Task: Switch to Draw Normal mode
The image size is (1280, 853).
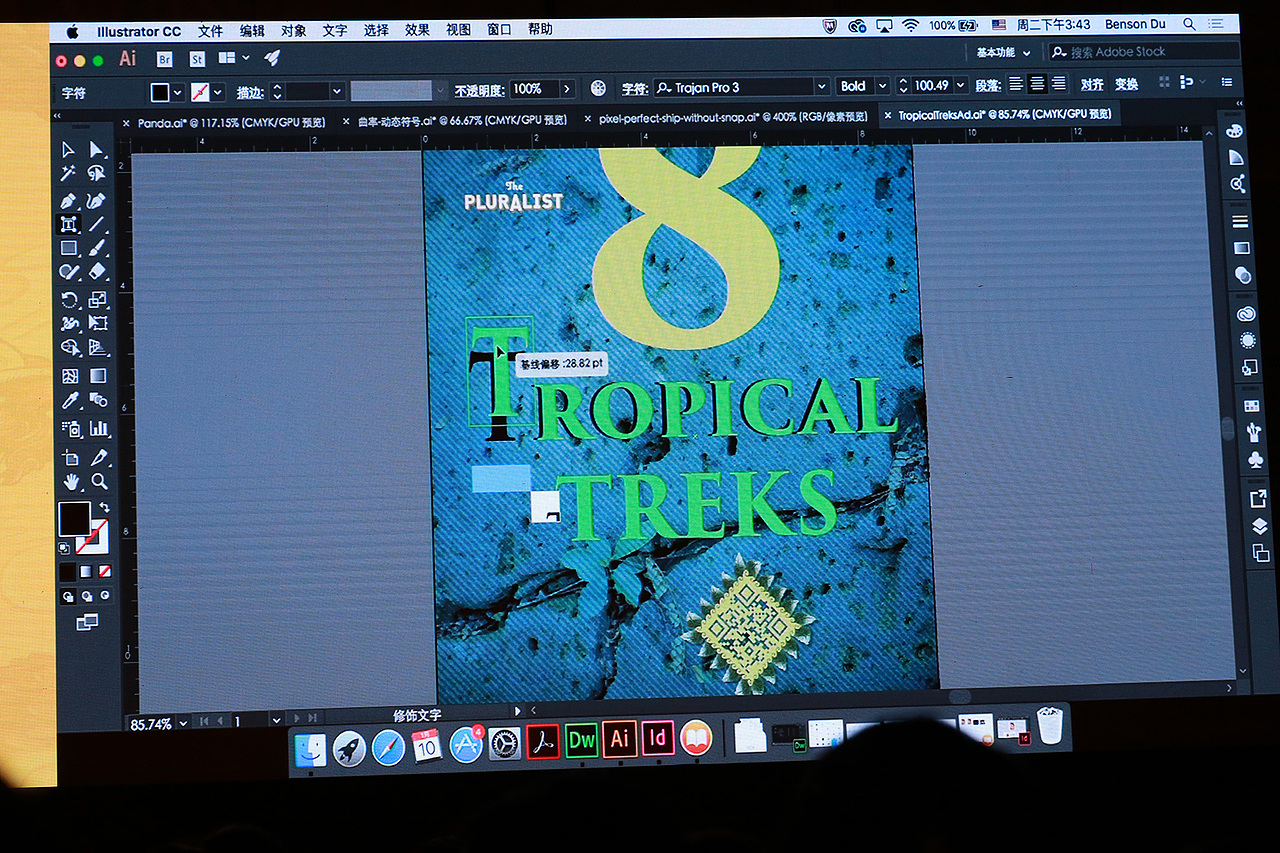Action: pyautogui.click(x=68, y=597)
